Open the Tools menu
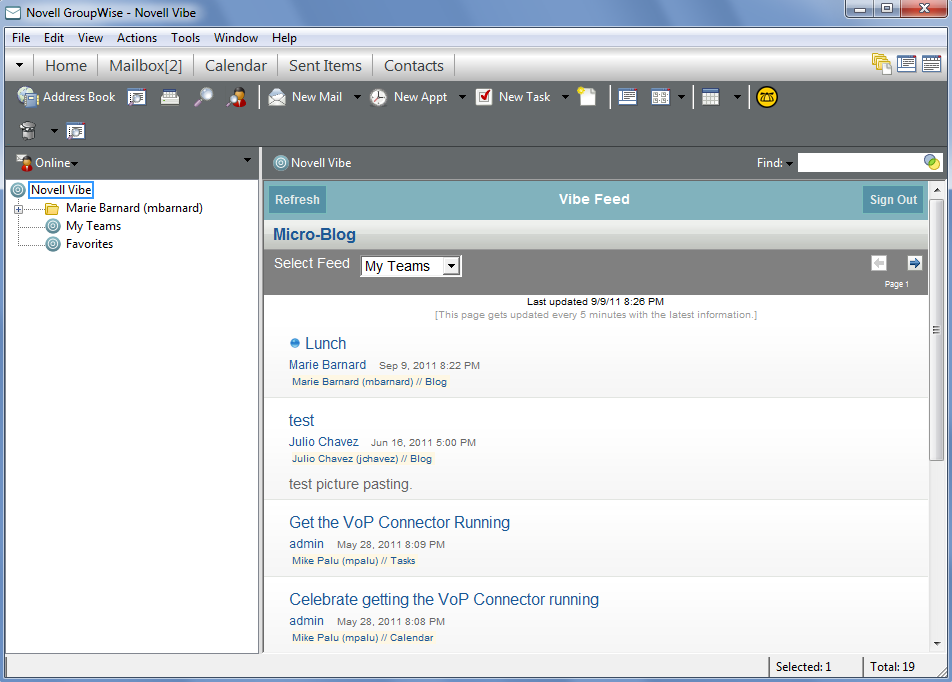This screenshot has height=682, width=952. pos(185,38)
